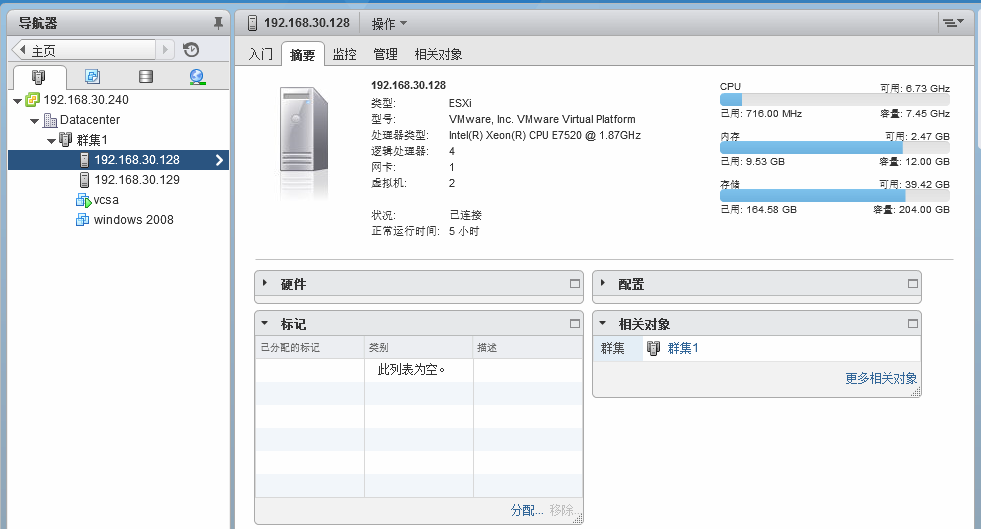The width and height of the screenshot is (981, 529).
Task: Sort by 类别 column header
Action: (x=419, y=348)
